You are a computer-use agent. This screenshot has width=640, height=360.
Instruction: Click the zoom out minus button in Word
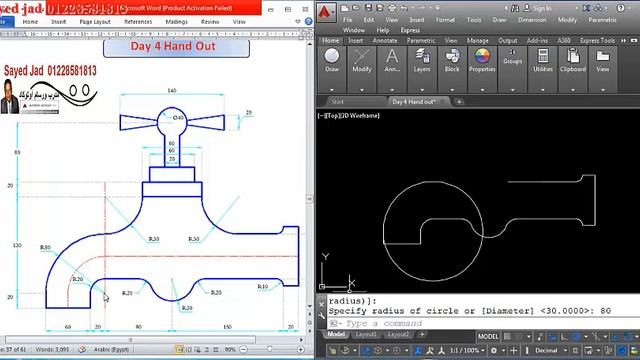(243, 349)
